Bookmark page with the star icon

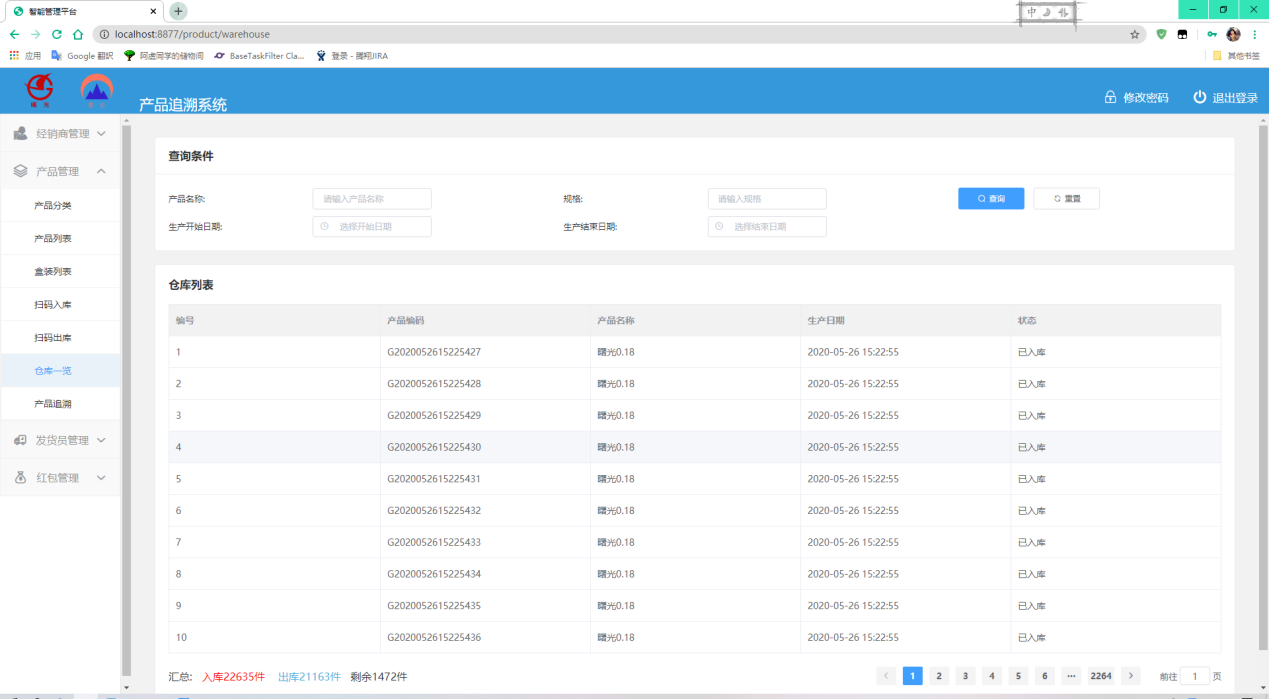click(x=1135, y=34)
